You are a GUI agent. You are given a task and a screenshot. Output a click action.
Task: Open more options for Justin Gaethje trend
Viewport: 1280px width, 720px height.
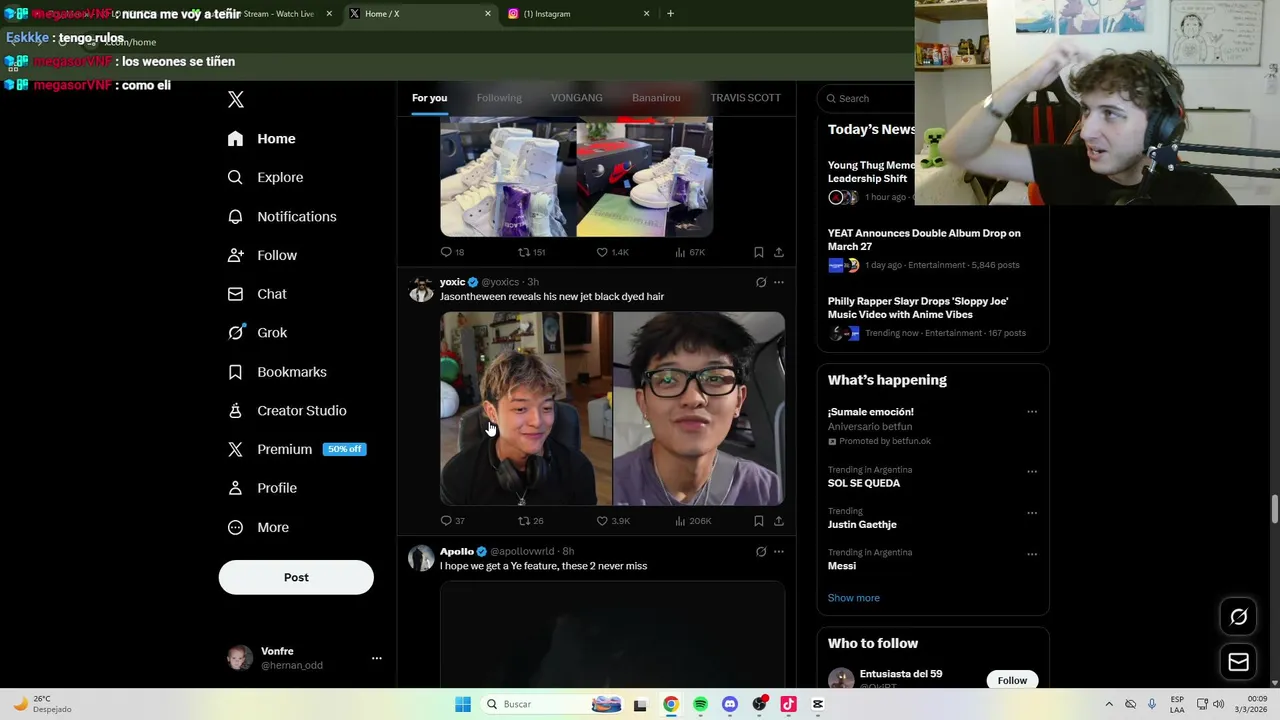1032,513
